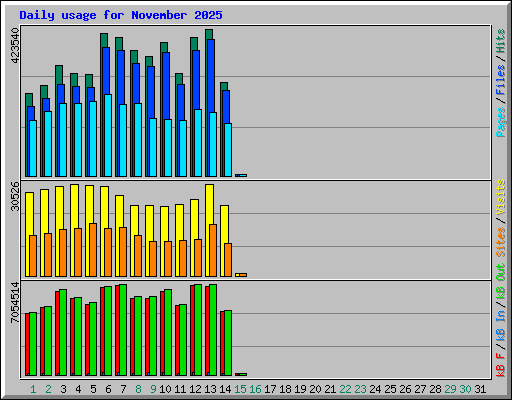Click day 3 on the x-axis
The width and height of the screenshot is (512, 400).
pyautogui.click(x=63, y=389)
